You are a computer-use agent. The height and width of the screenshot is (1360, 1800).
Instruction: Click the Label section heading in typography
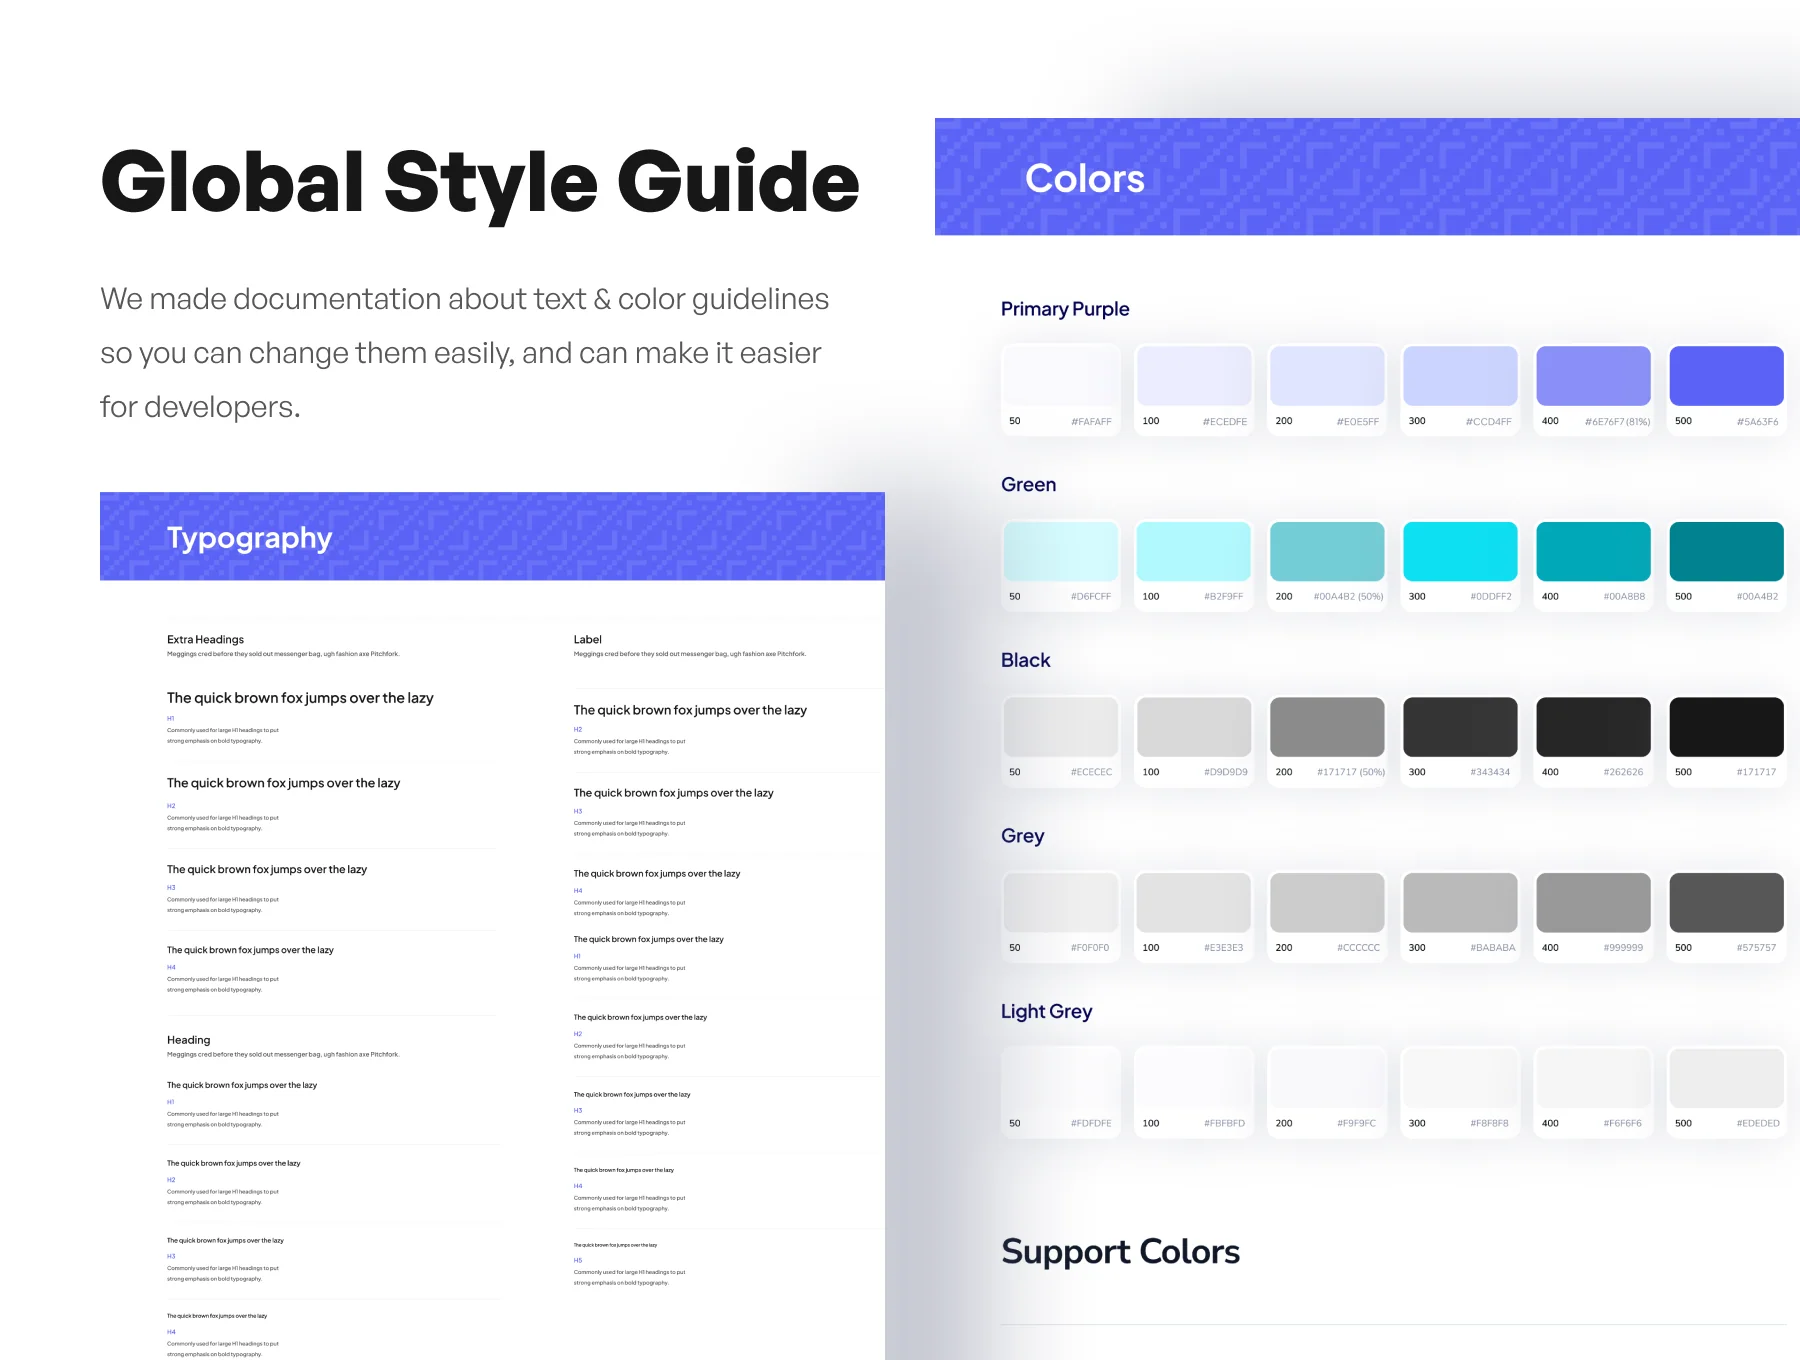(x=587, y=639)
